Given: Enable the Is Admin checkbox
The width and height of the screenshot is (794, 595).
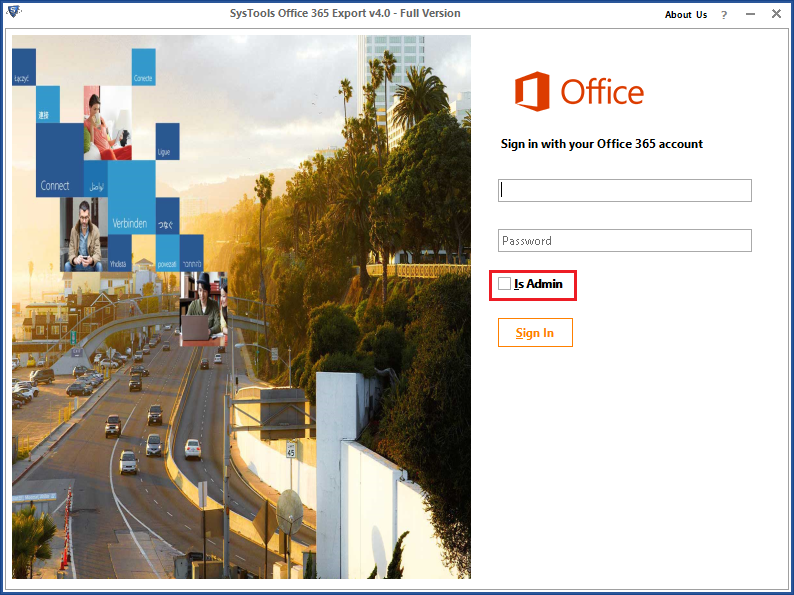Looking at the screenshot, I should (504, 284).
